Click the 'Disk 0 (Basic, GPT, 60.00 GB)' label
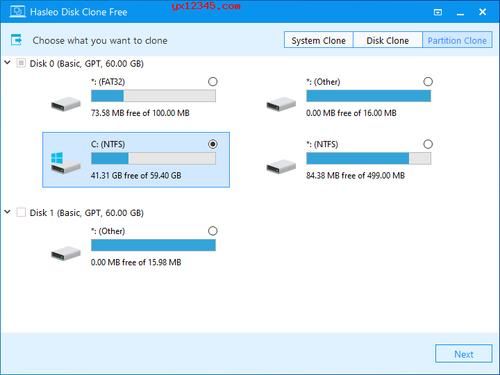Image resolution: width=500 pixels, height=375 pixels. [x=87, y=63]
